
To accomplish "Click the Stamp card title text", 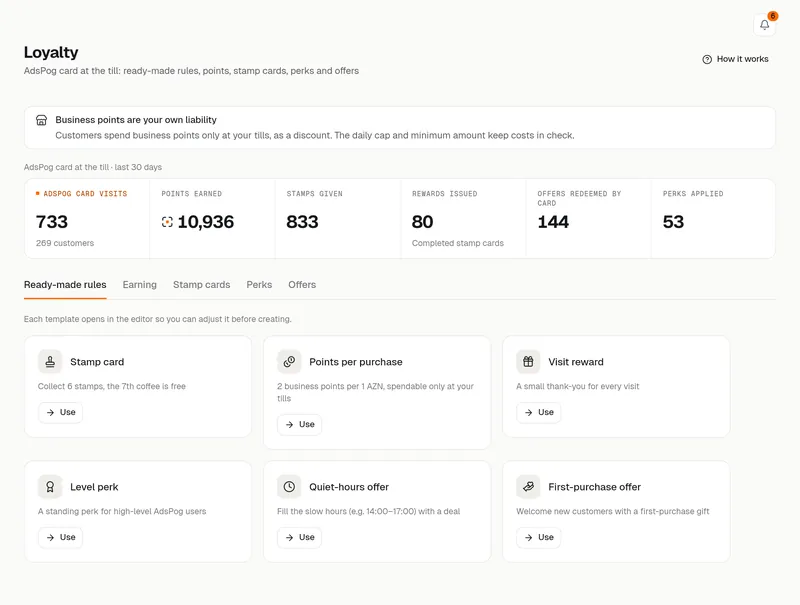I will [97, 362].
